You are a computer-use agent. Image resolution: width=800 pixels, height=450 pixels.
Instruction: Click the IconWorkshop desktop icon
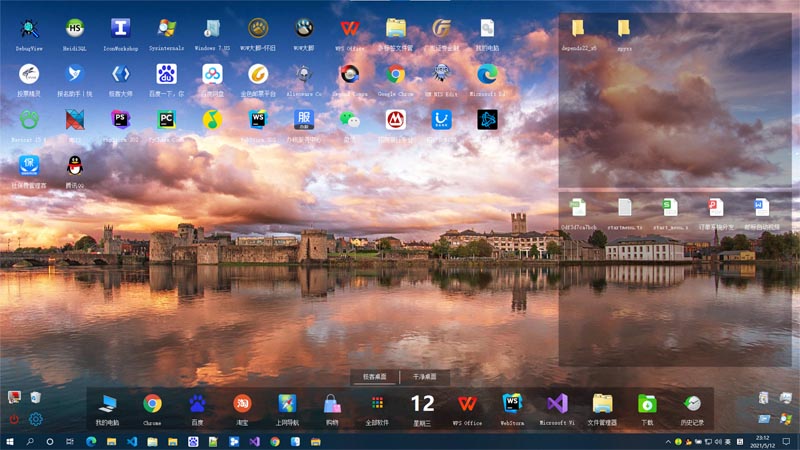(x=121, y=29)
